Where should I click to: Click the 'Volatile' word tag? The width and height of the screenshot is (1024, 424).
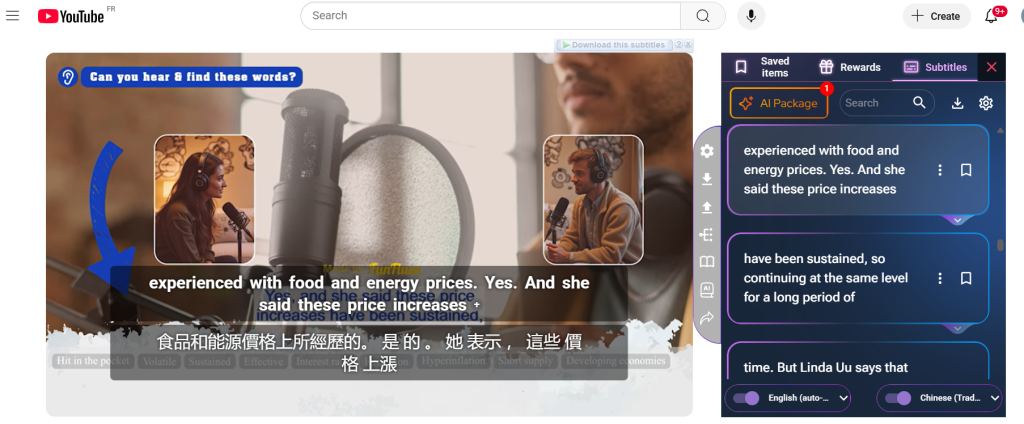(159, 361)
